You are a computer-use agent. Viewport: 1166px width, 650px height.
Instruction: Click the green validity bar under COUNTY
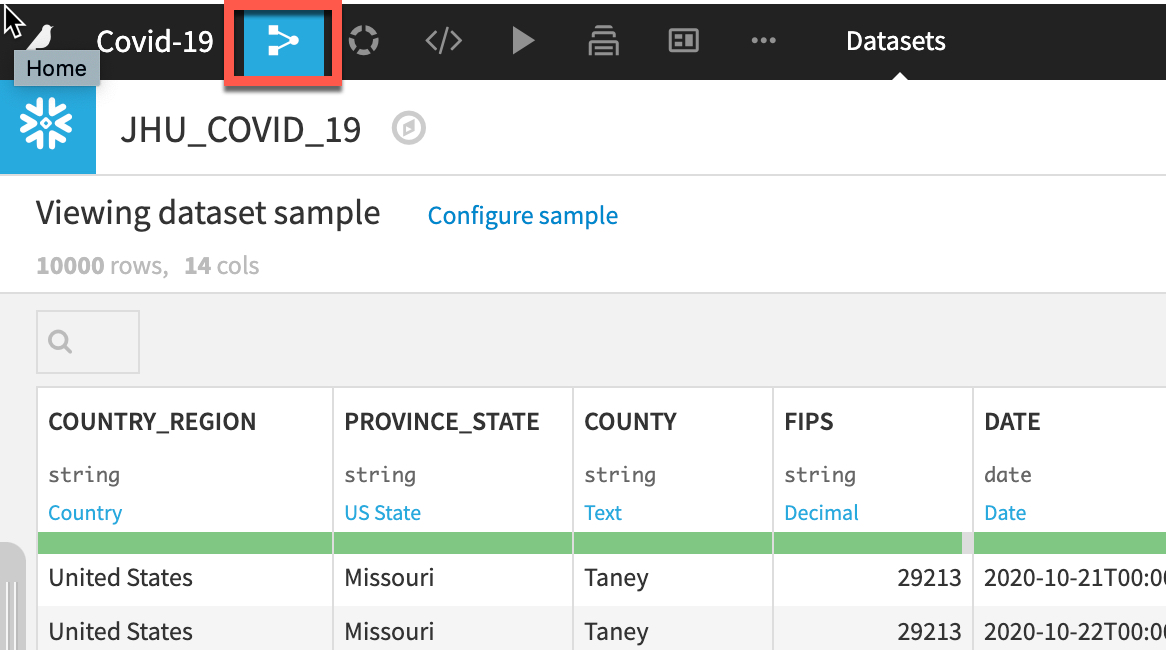coord(672,543)
